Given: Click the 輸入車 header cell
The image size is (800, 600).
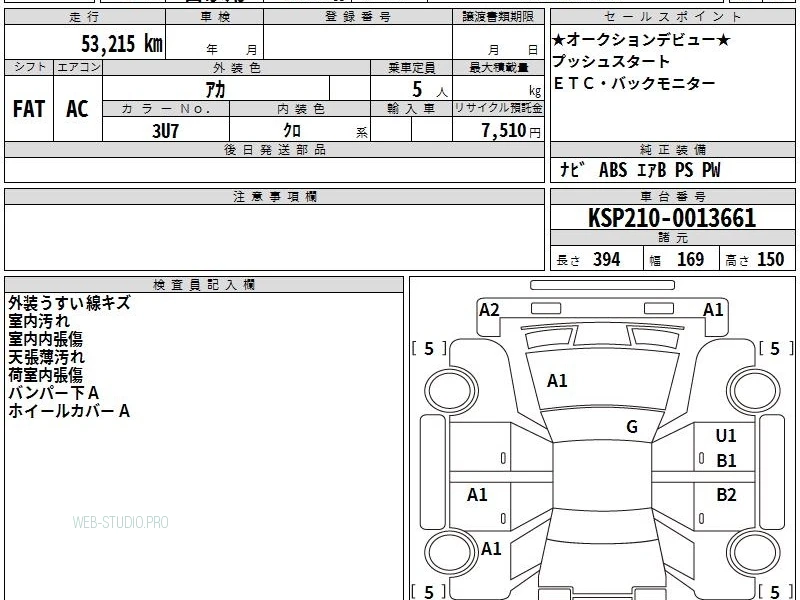Looking at the screenshot, I should [x=411, y=109].
